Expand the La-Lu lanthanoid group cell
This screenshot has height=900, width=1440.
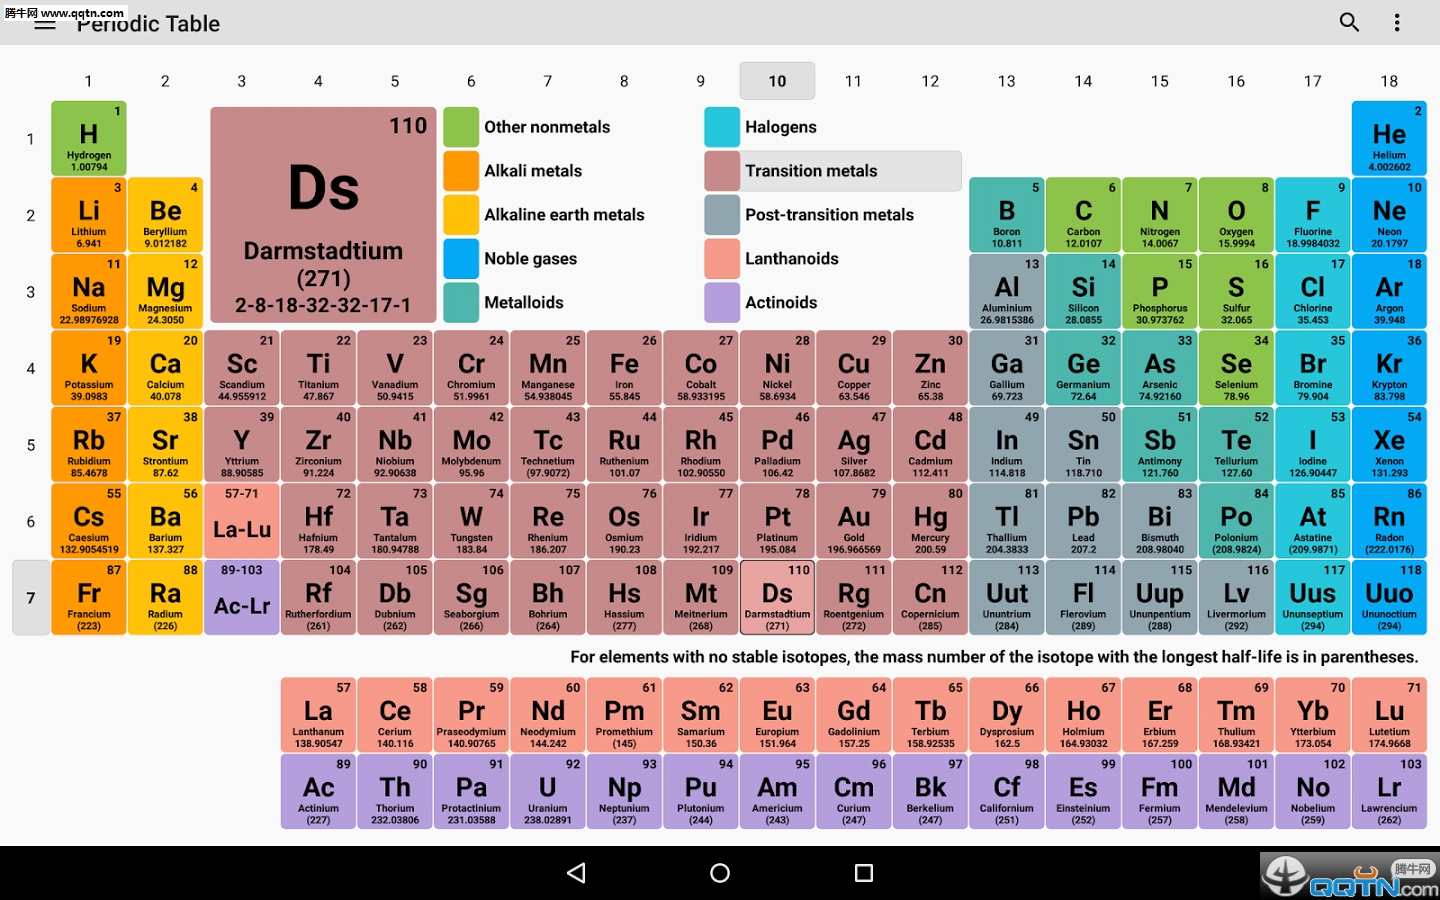coord(242,522)
